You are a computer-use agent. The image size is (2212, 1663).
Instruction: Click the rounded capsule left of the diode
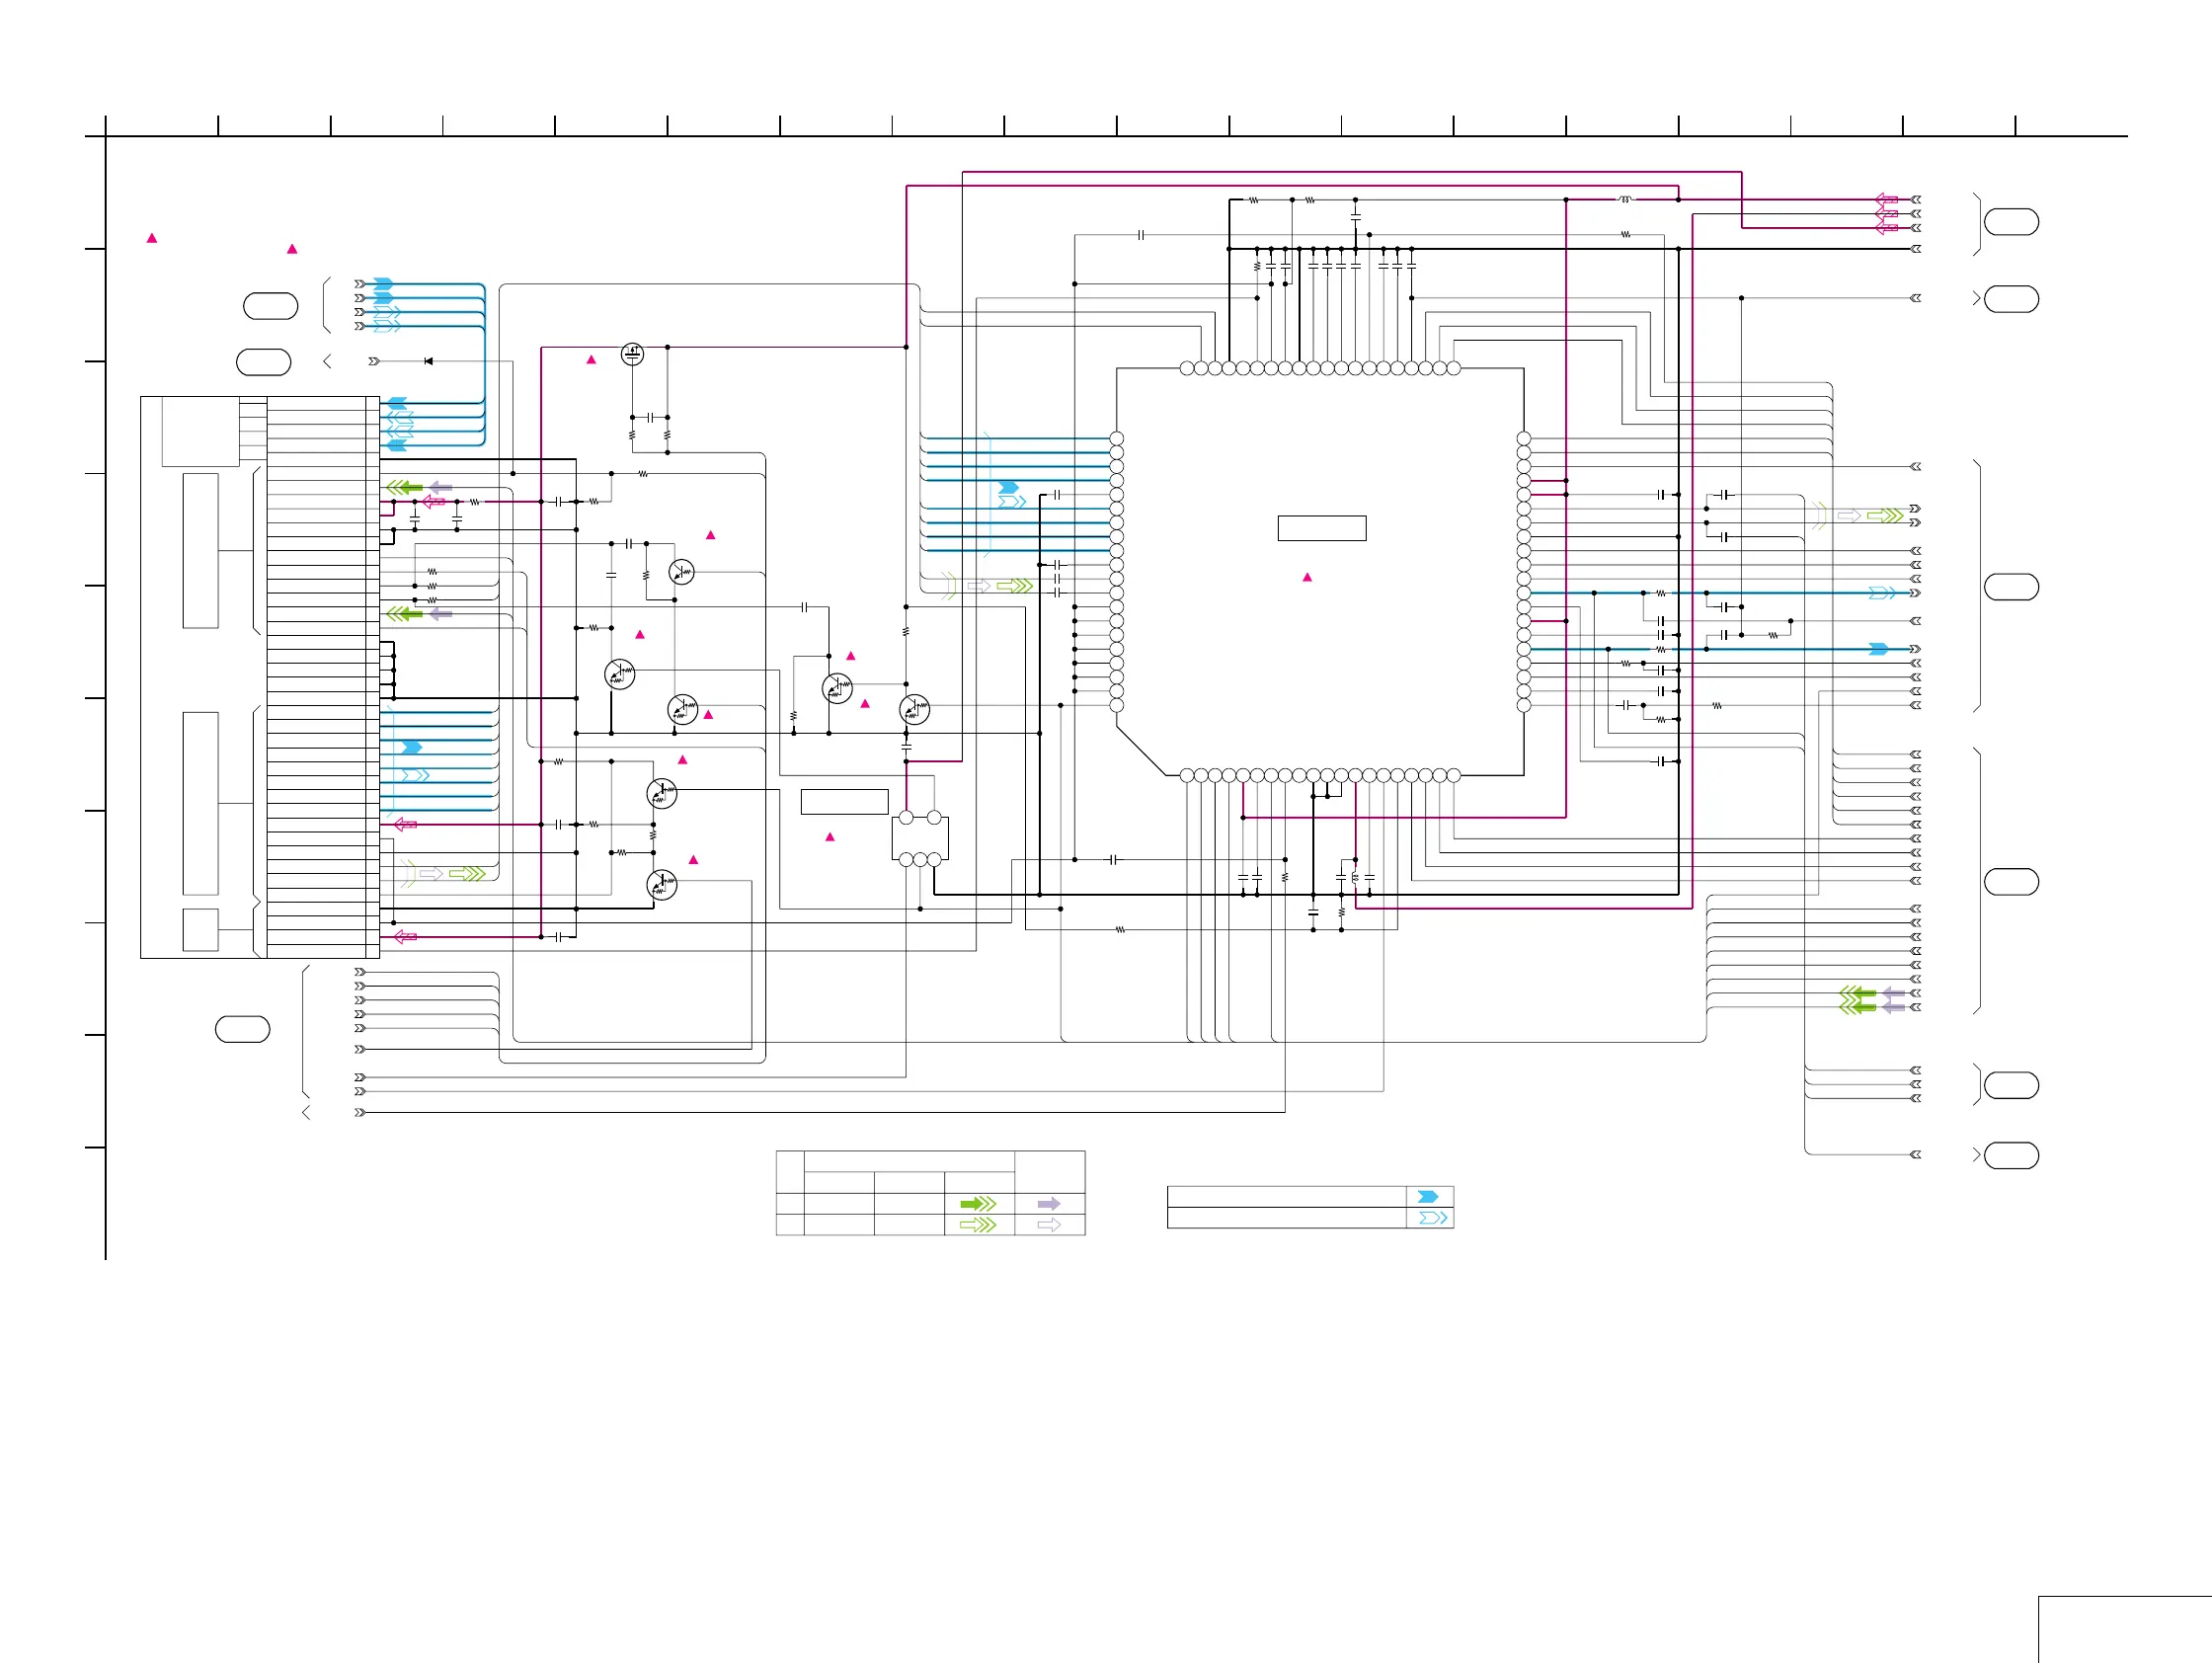[264, 362]
